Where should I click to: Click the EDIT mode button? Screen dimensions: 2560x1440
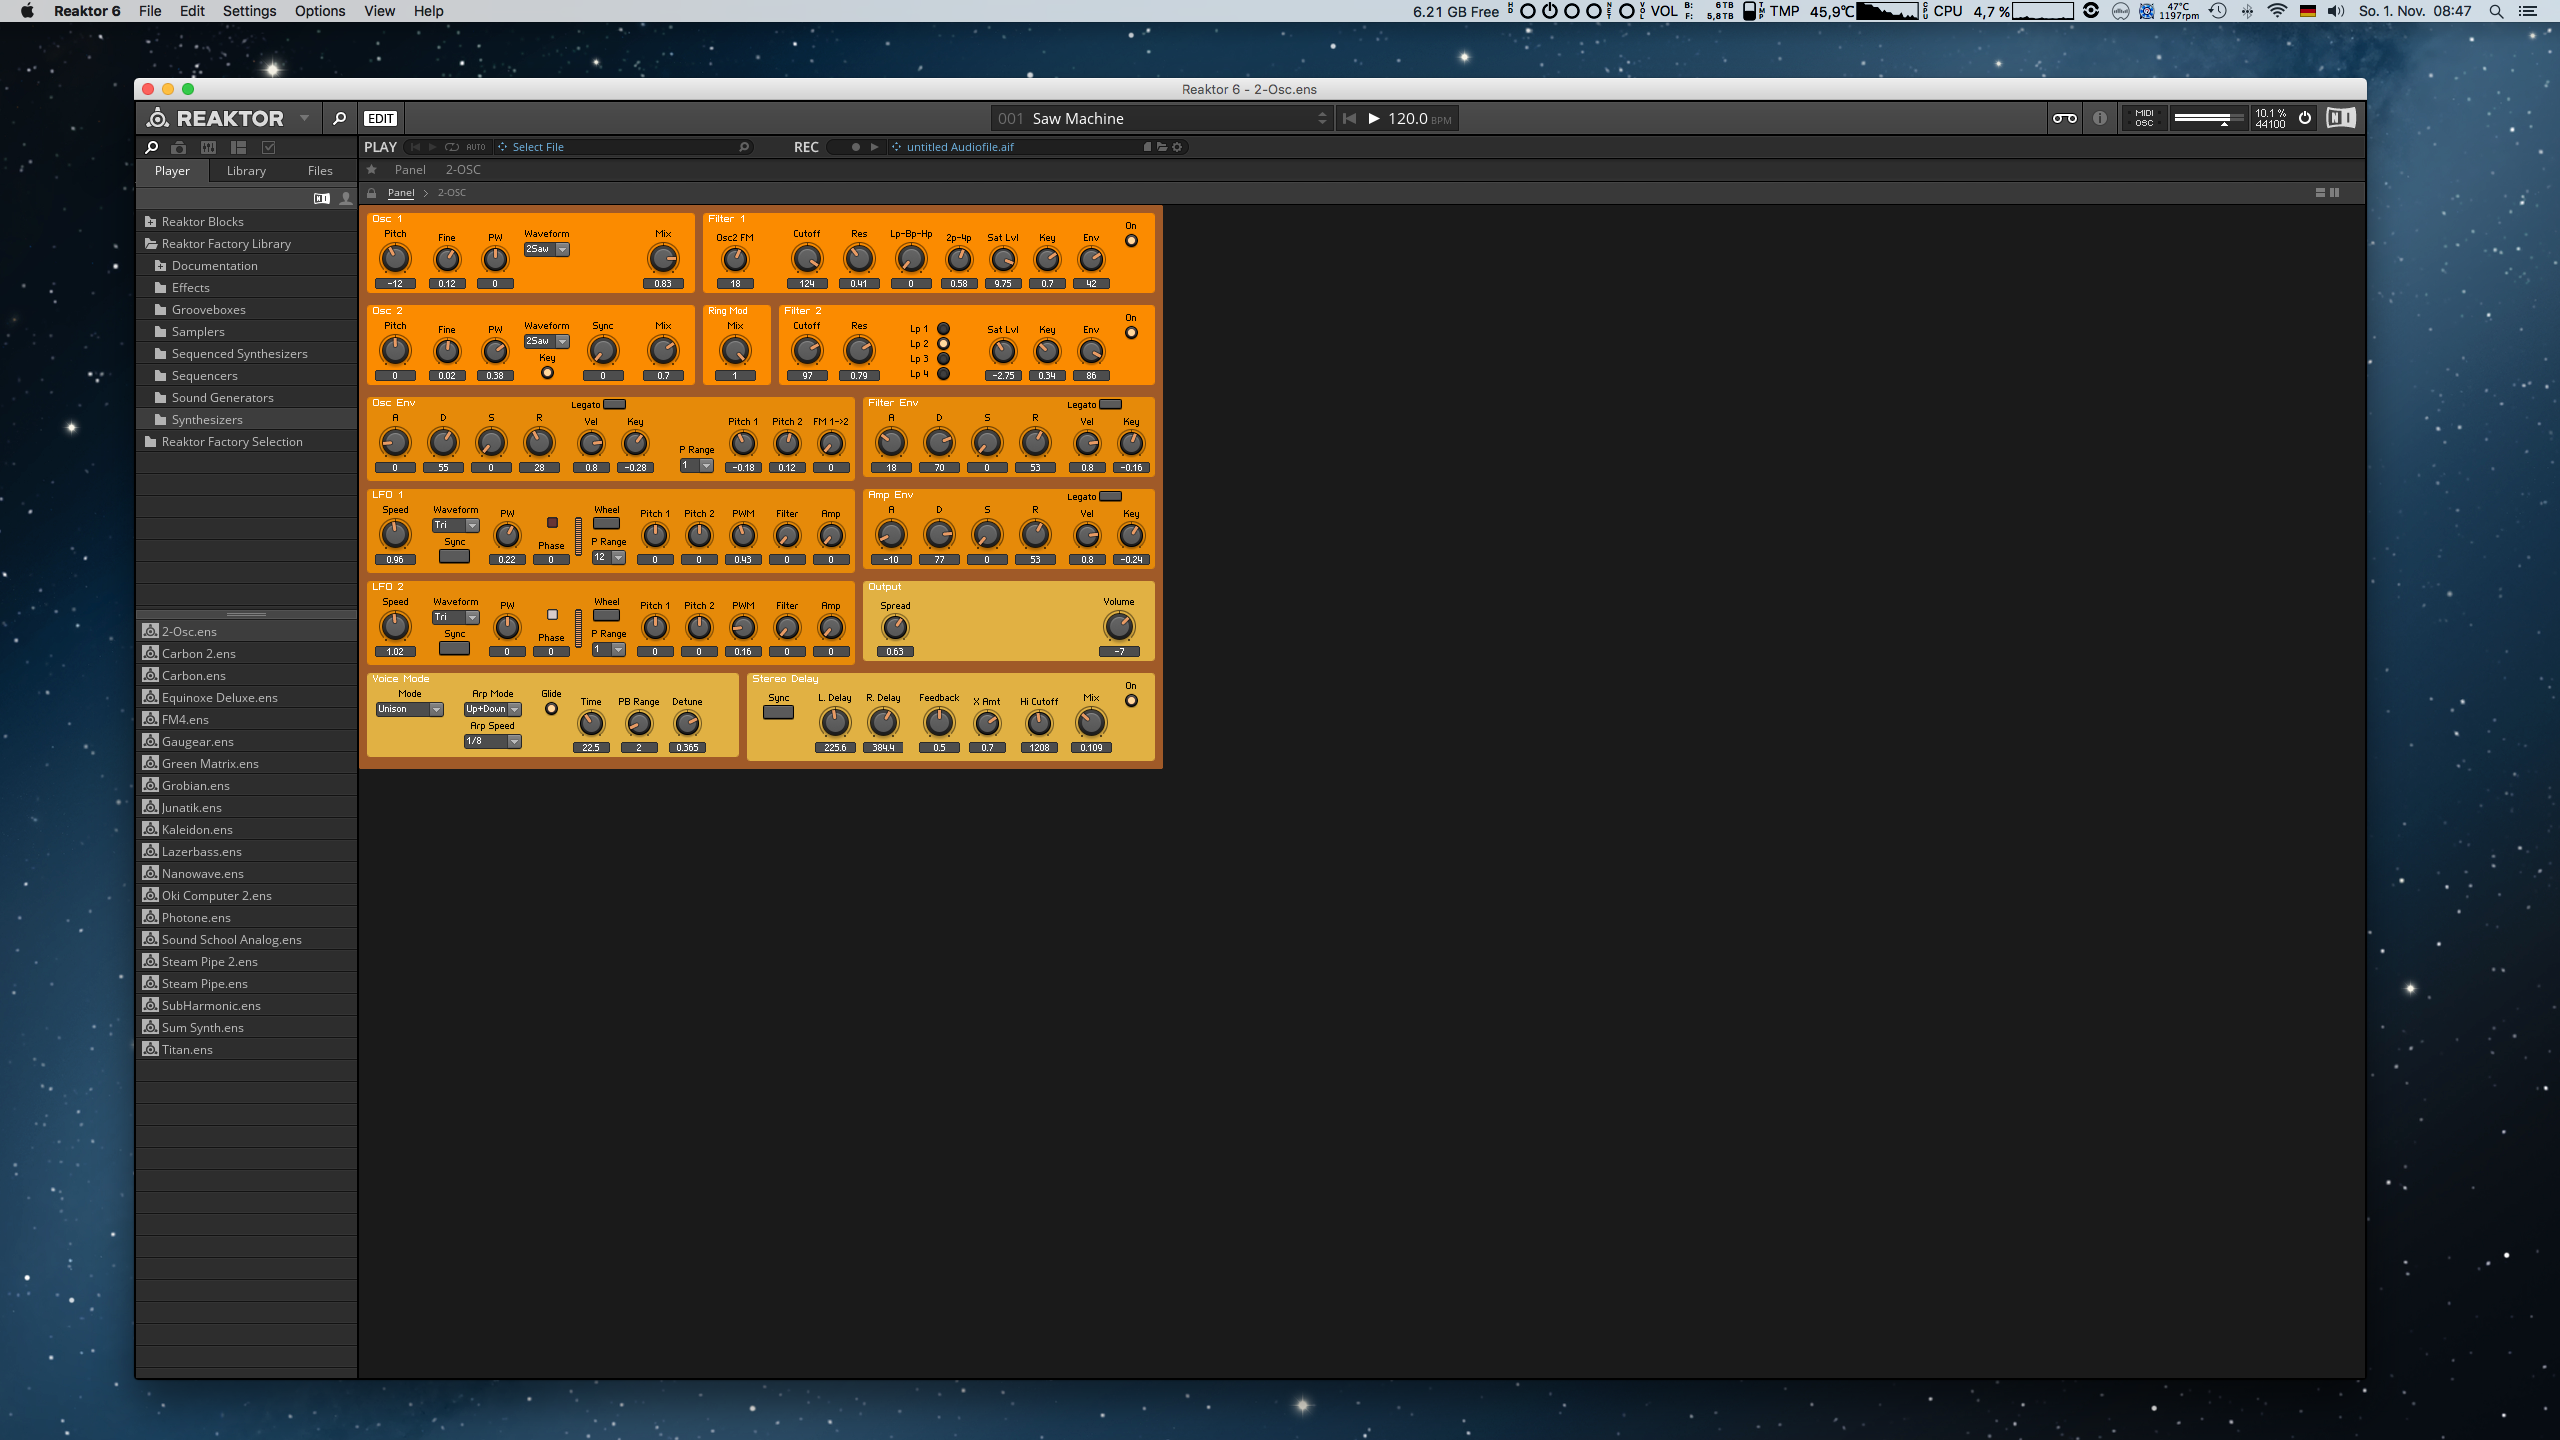coord(380,118)
